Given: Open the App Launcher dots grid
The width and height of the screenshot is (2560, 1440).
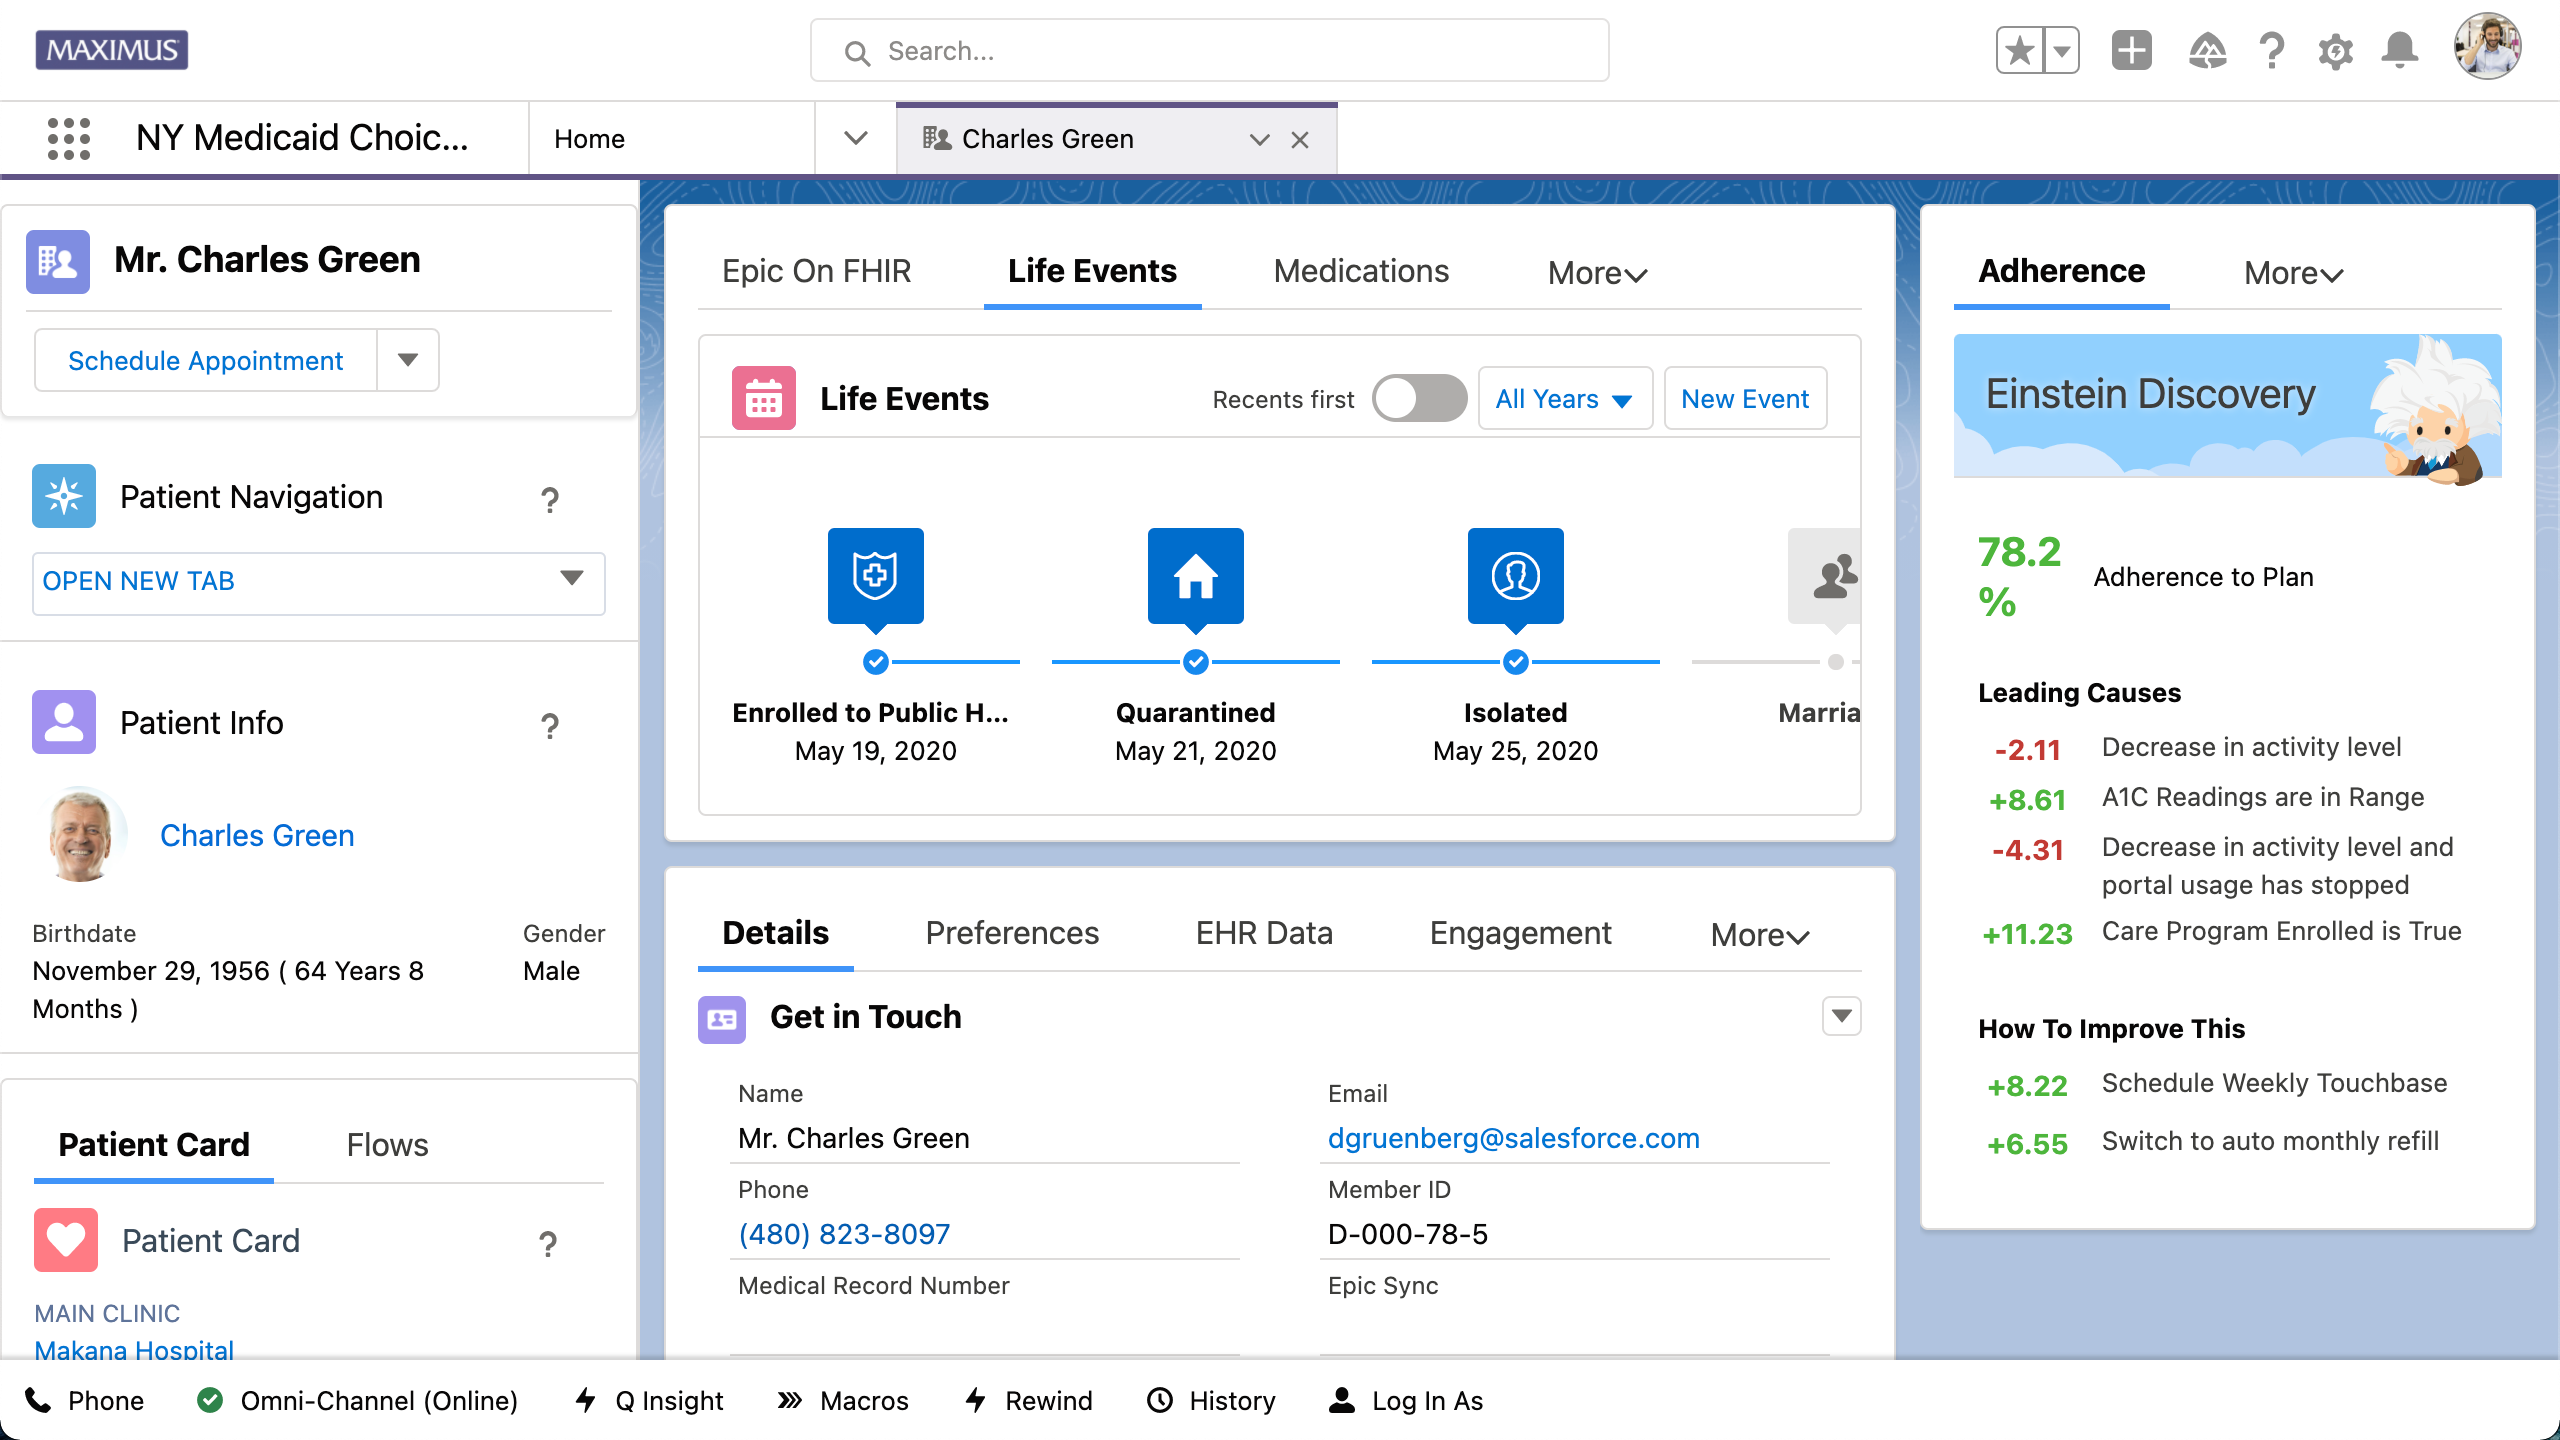Looking at the screenshot, I should tap(69, 138).
